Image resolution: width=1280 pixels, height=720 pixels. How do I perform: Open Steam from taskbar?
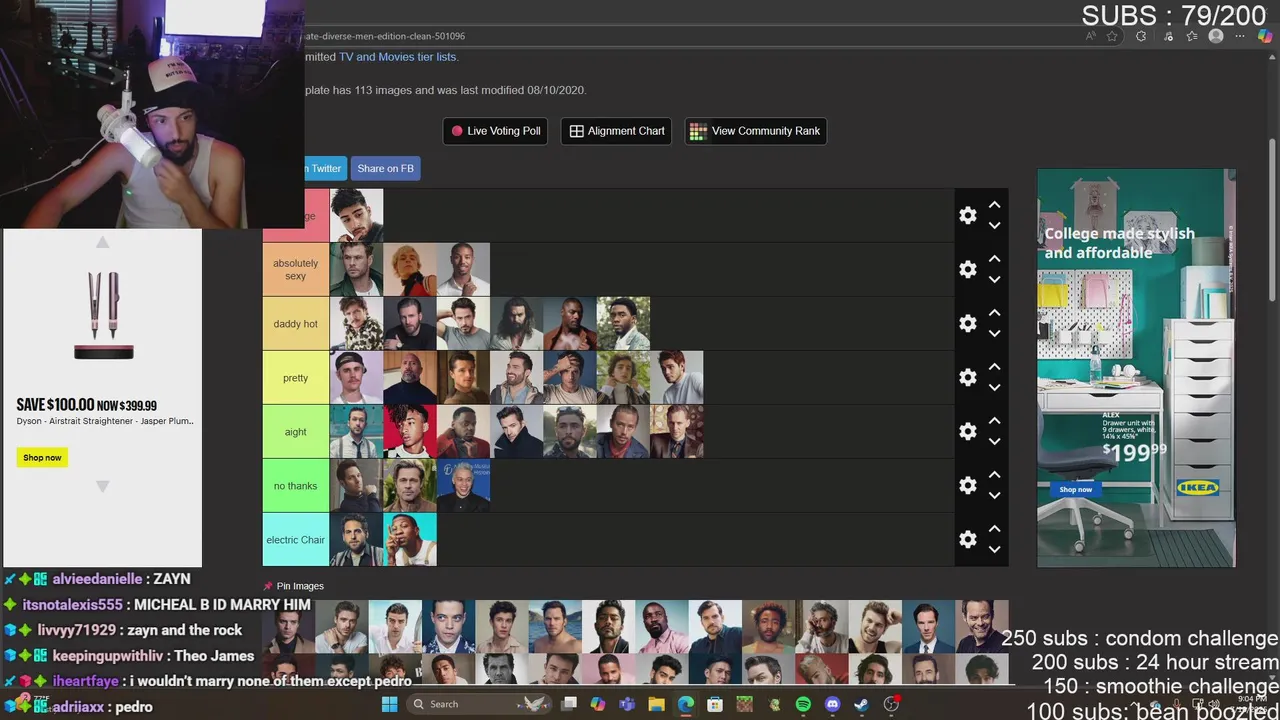point(861,704)
